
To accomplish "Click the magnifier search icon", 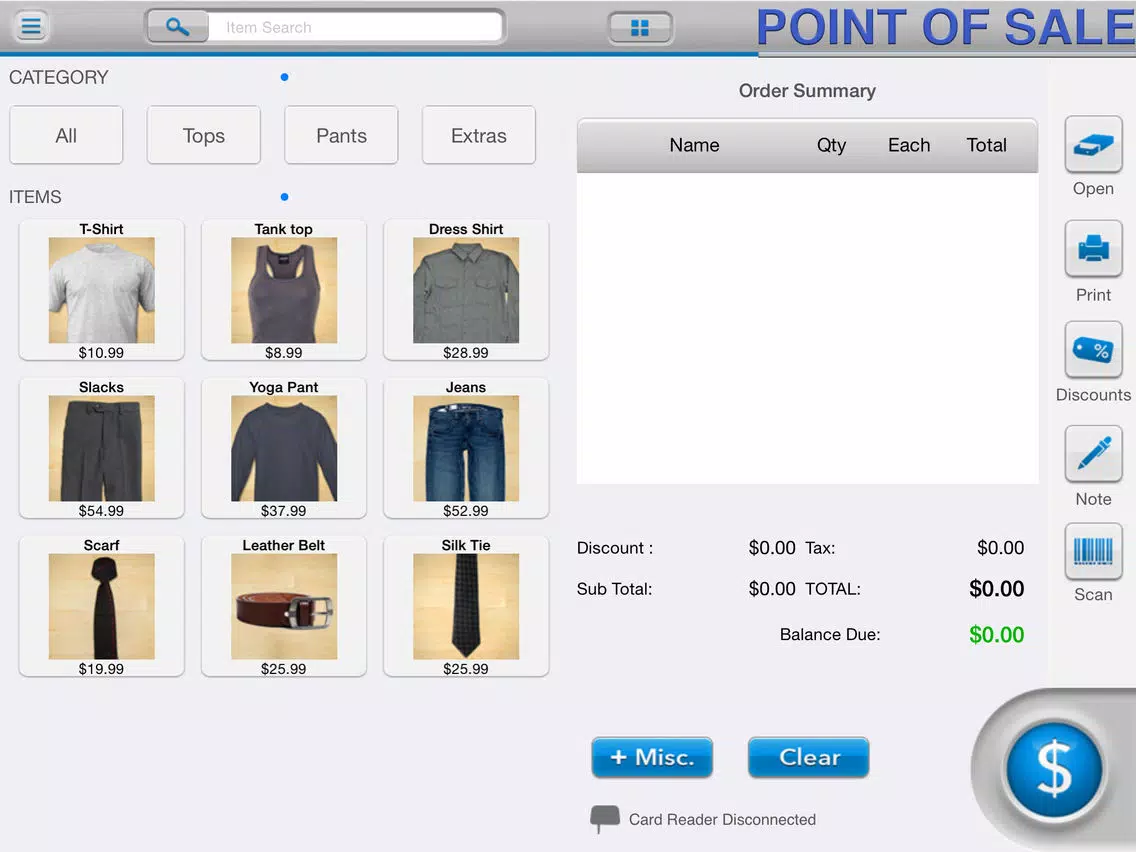I will point(178,28).
